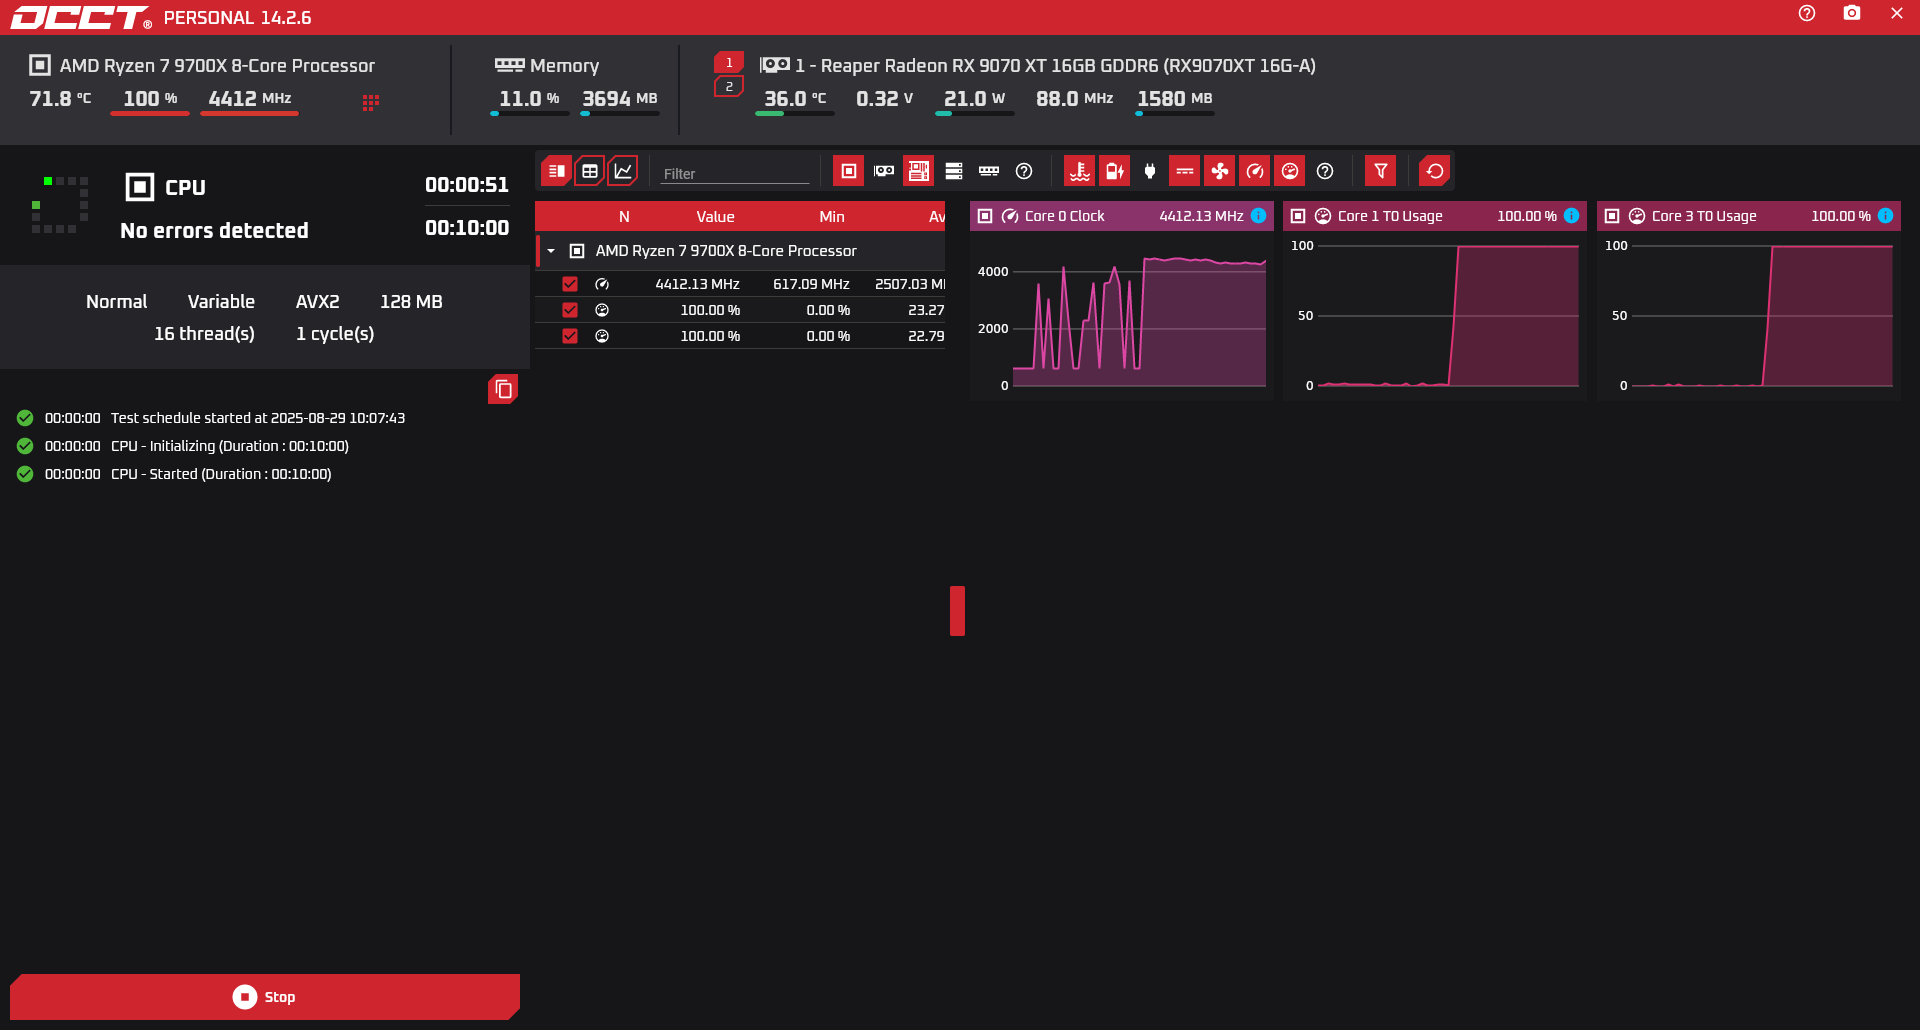Viewport: 1920px width, 1030px height.
Task: Open info for Core 3 T0 Usage graph
Action: pyautogui.click(x=1886, y=216)
